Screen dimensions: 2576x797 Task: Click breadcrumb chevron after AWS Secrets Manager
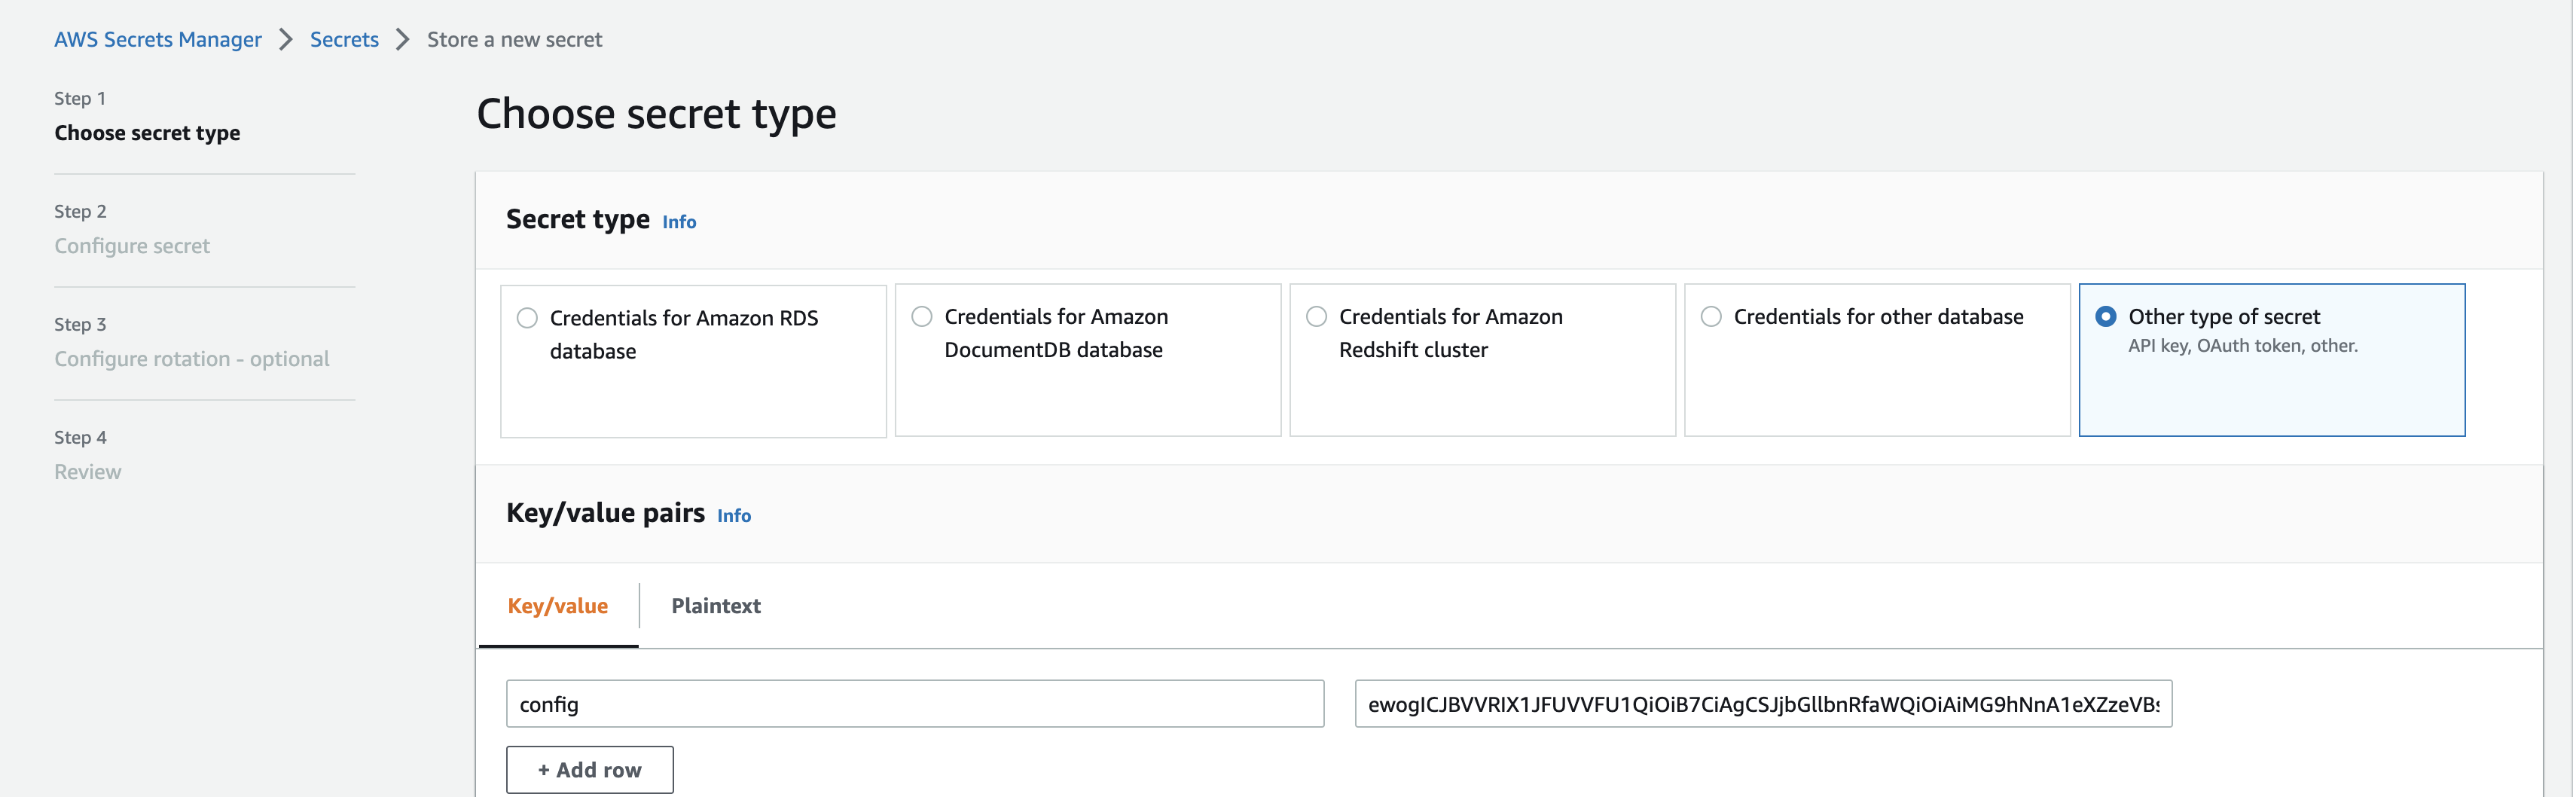286,40
